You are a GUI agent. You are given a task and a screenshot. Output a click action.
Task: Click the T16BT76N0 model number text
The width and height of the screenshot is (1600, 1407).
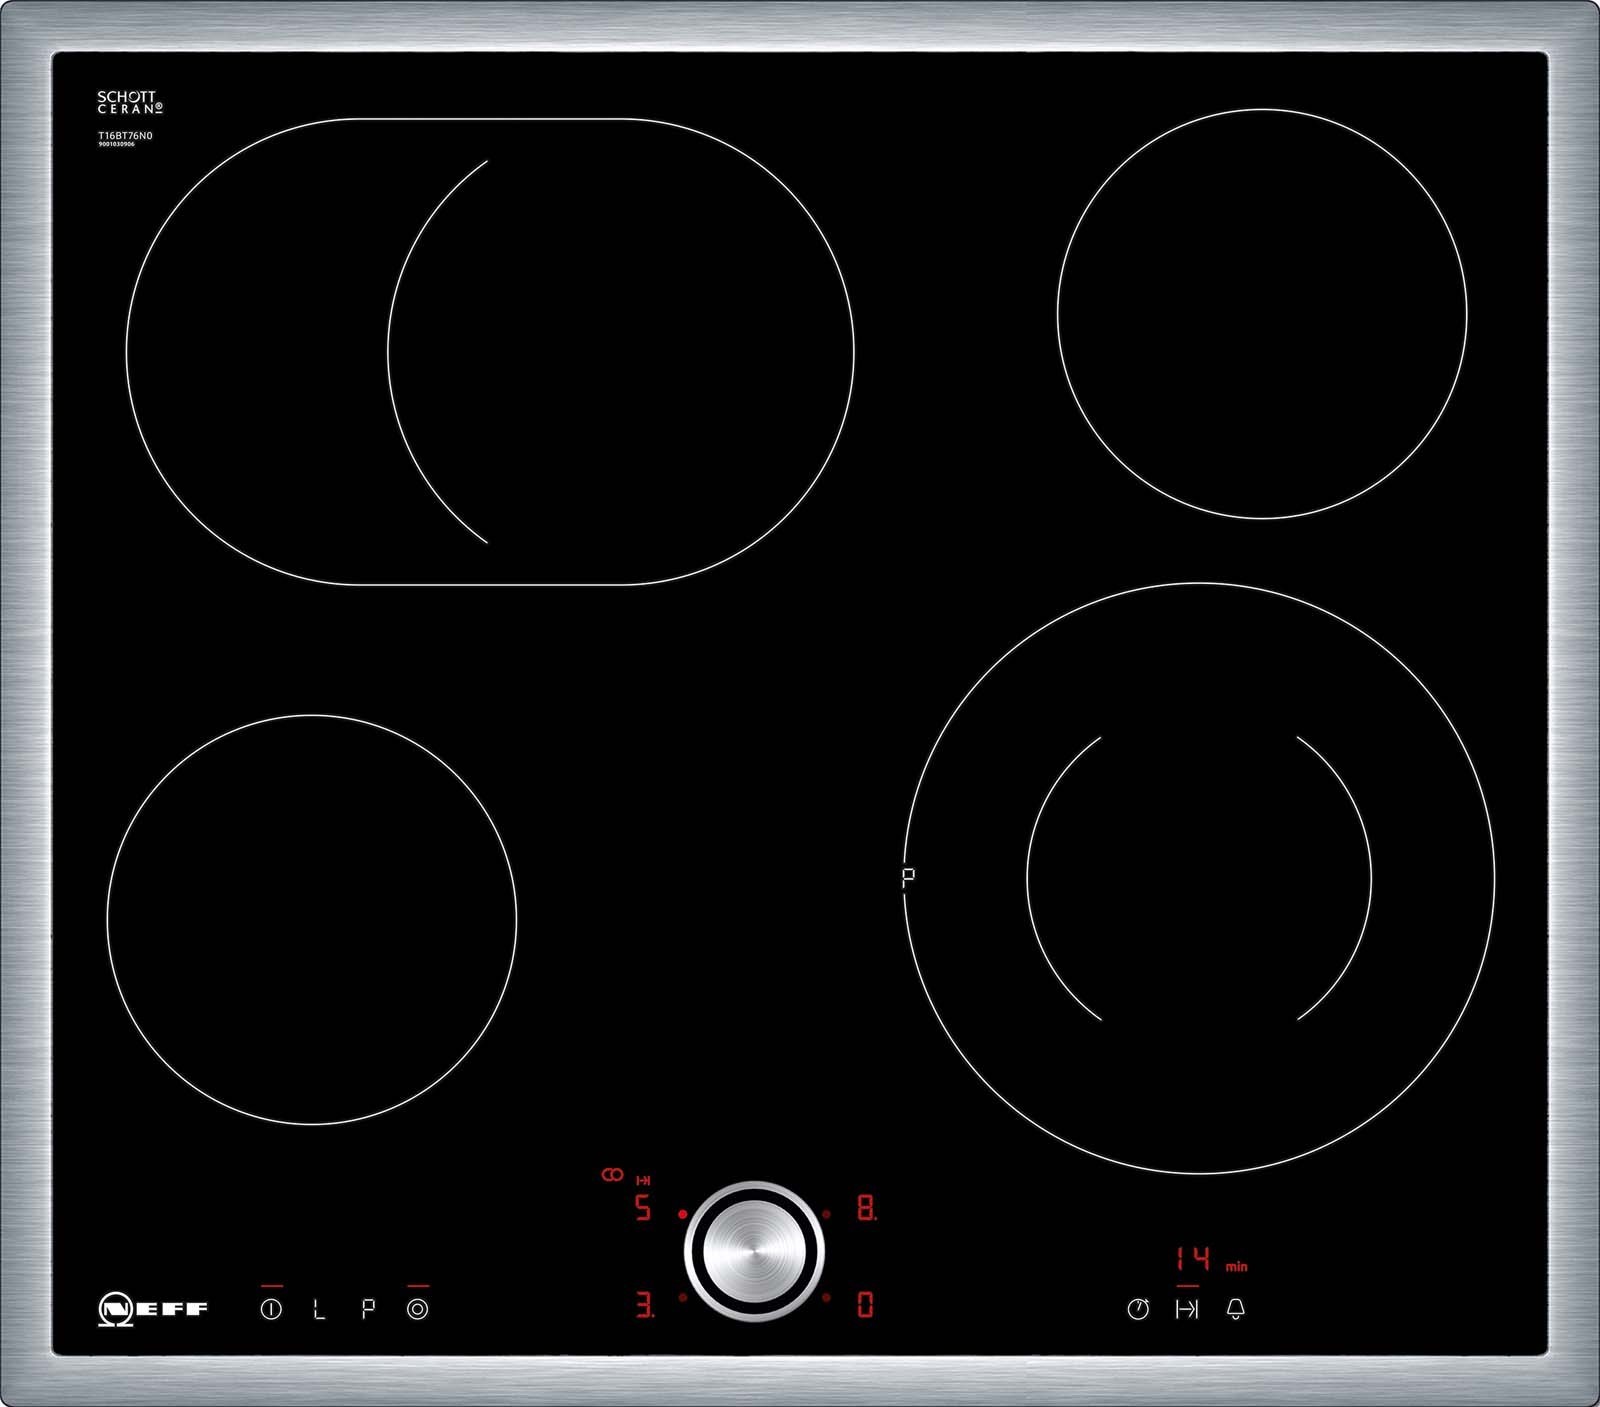pos(125,135)
